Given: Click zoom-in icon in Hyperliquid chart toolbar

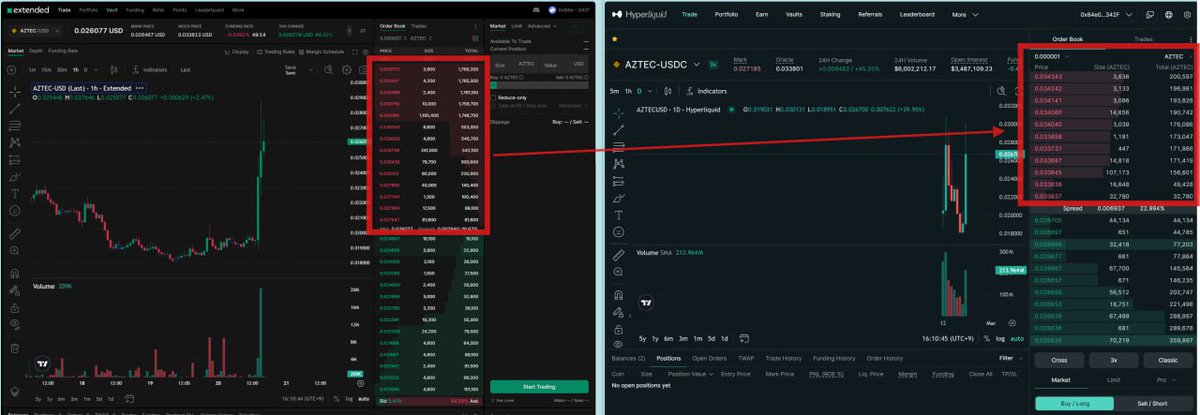Looking at the screenshot, I should click(x=619, y=272).
